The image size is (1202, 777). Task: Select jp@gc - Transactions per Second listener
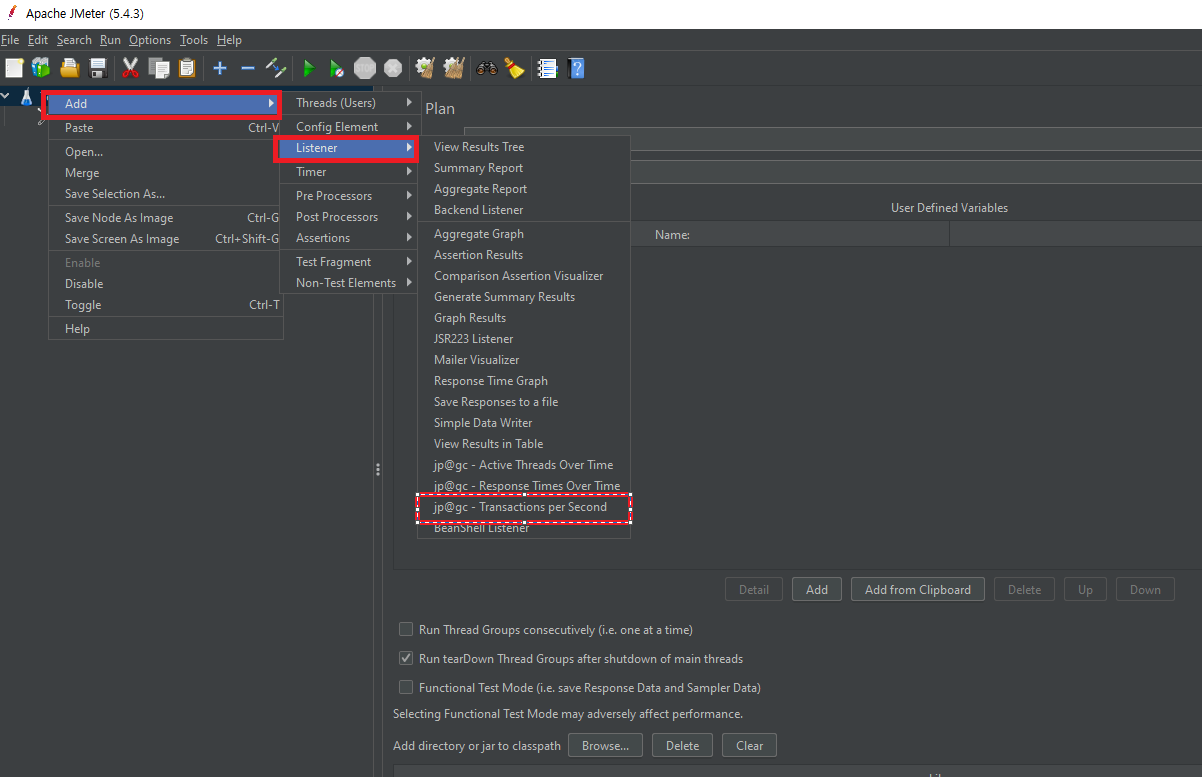point(524,507)
